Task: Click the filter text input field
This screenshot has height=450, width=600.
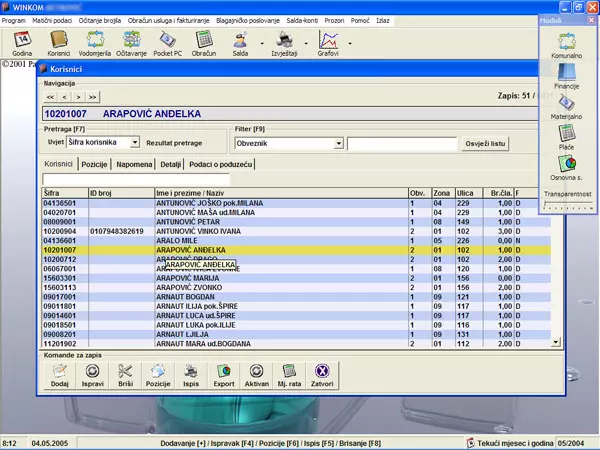Action: point(401,144)
